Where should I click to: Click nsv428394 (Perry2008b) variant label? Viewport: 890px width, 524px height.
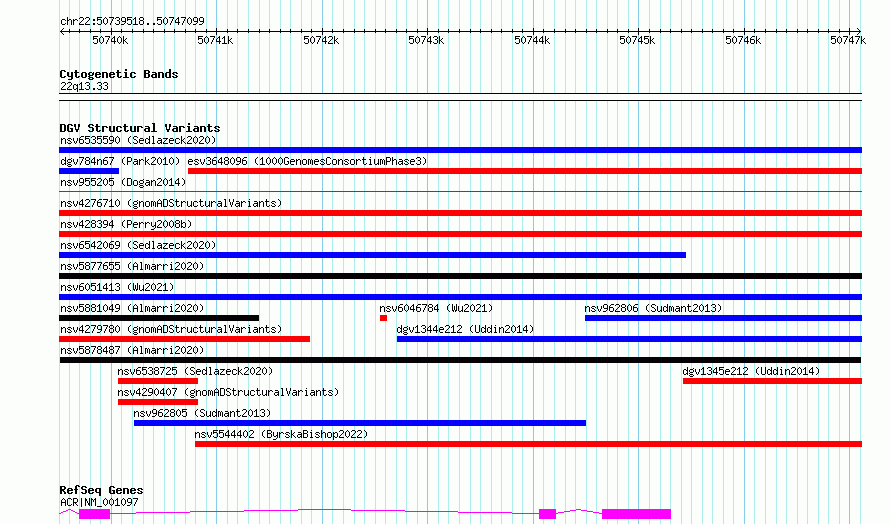[126, 224]
